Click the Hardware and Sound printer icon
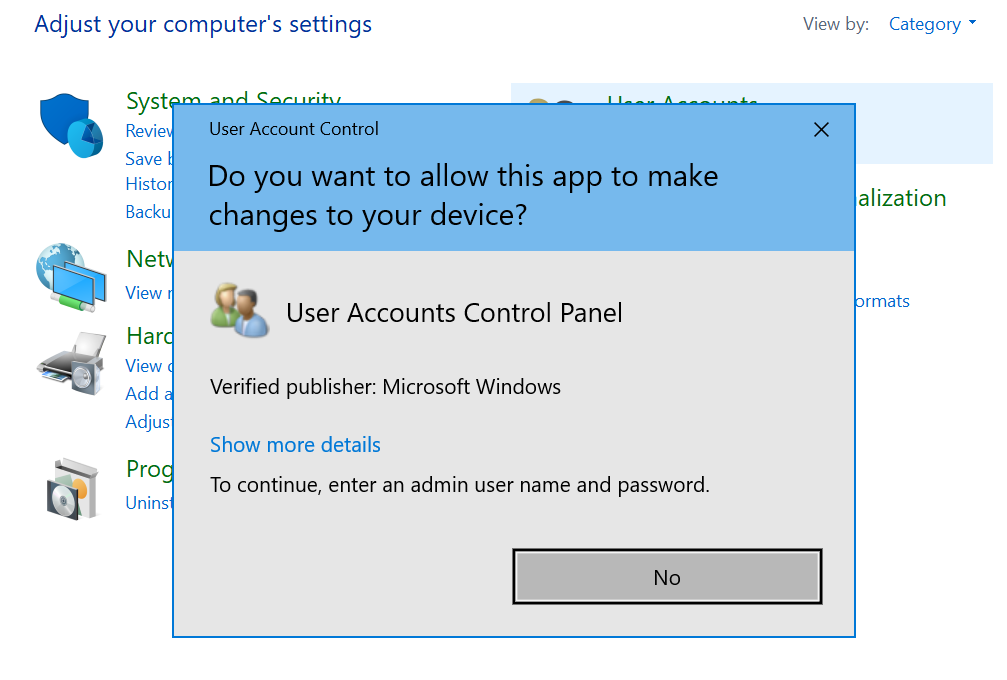 coord(70,365)
